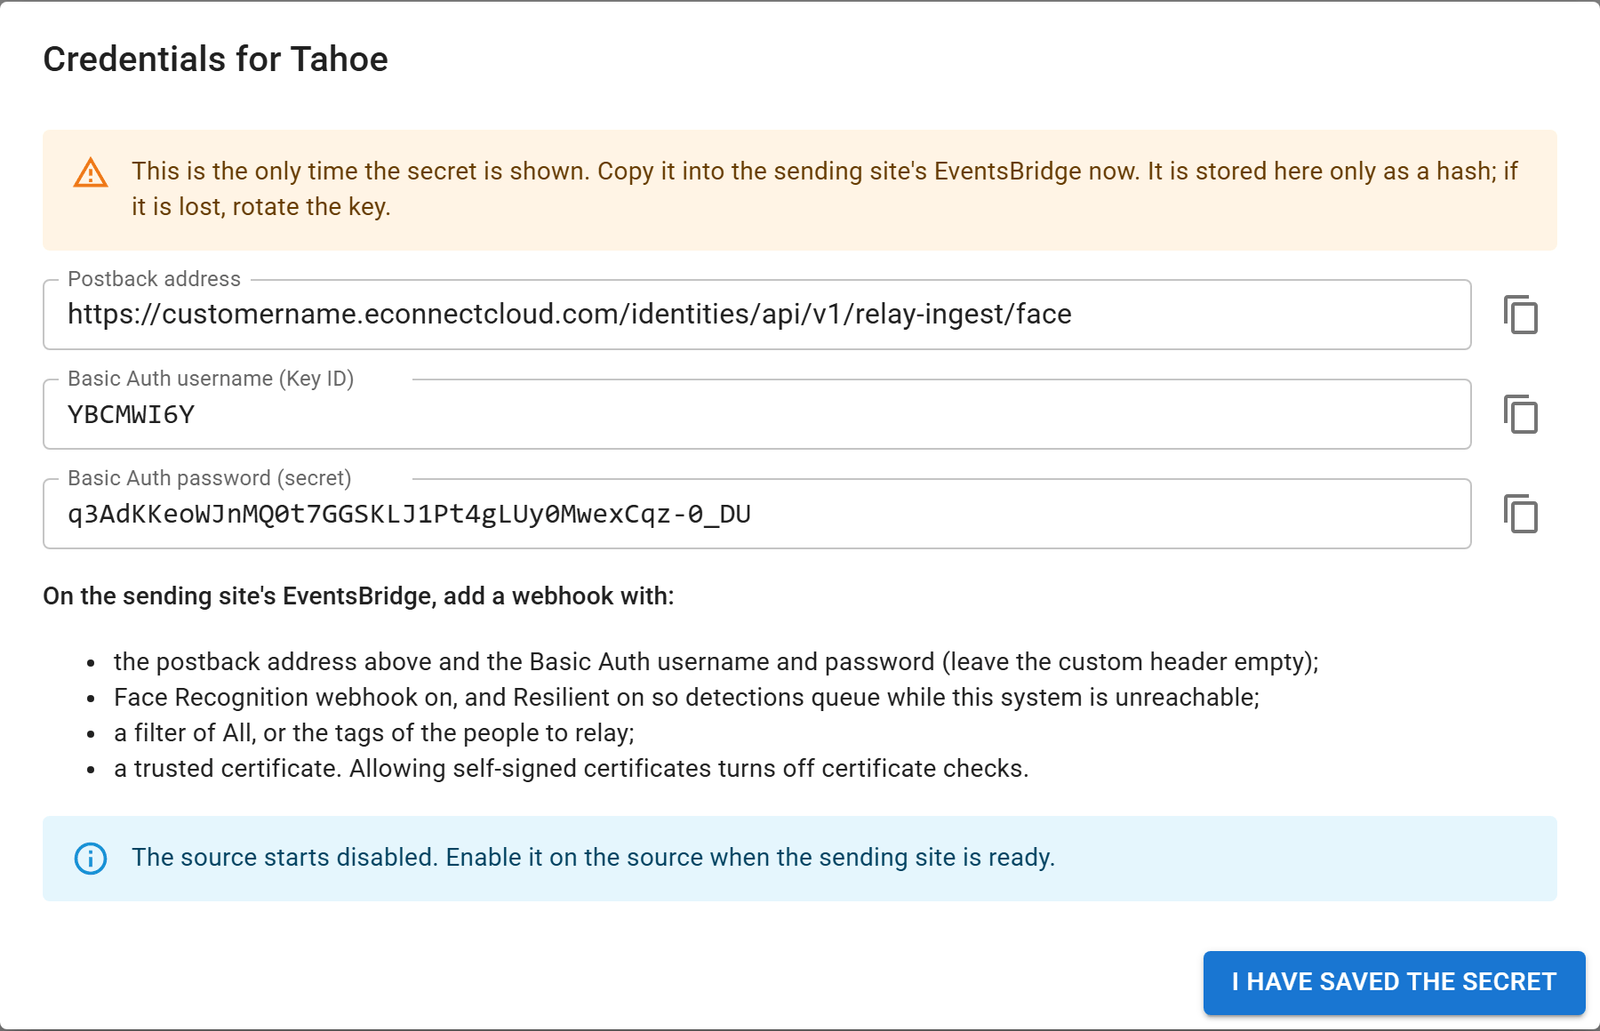Click the orange warning triangle icon

pyautogui.click(x=91, y=173)
